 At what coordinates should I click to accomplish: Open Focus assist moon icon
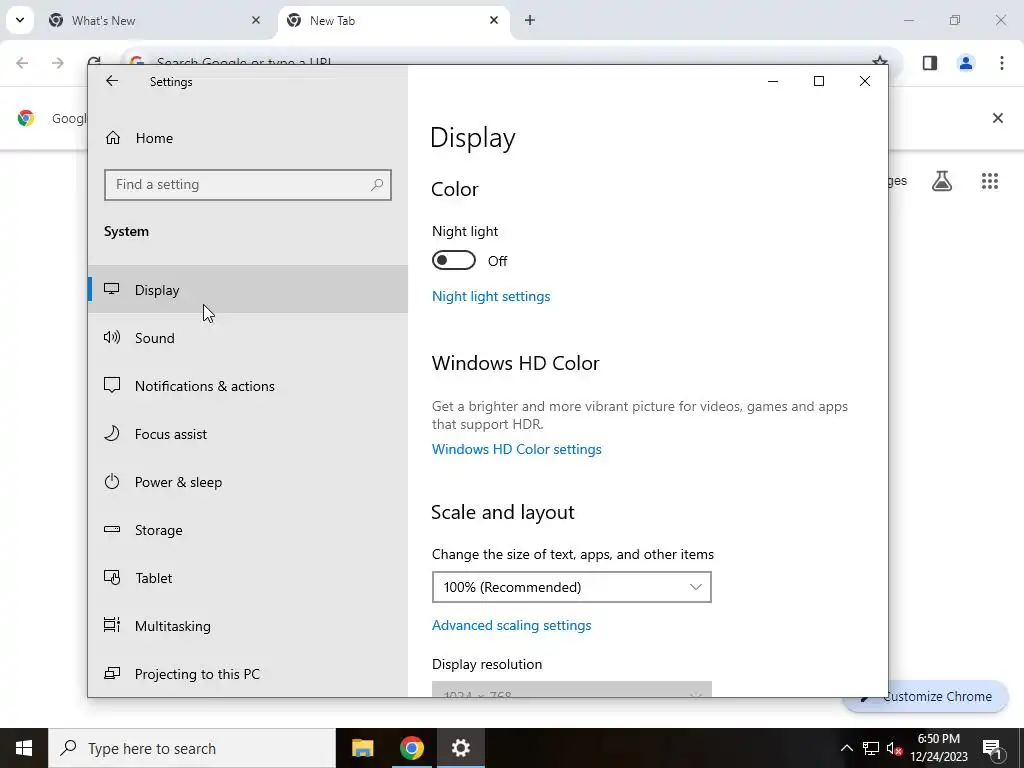[112, 434]
